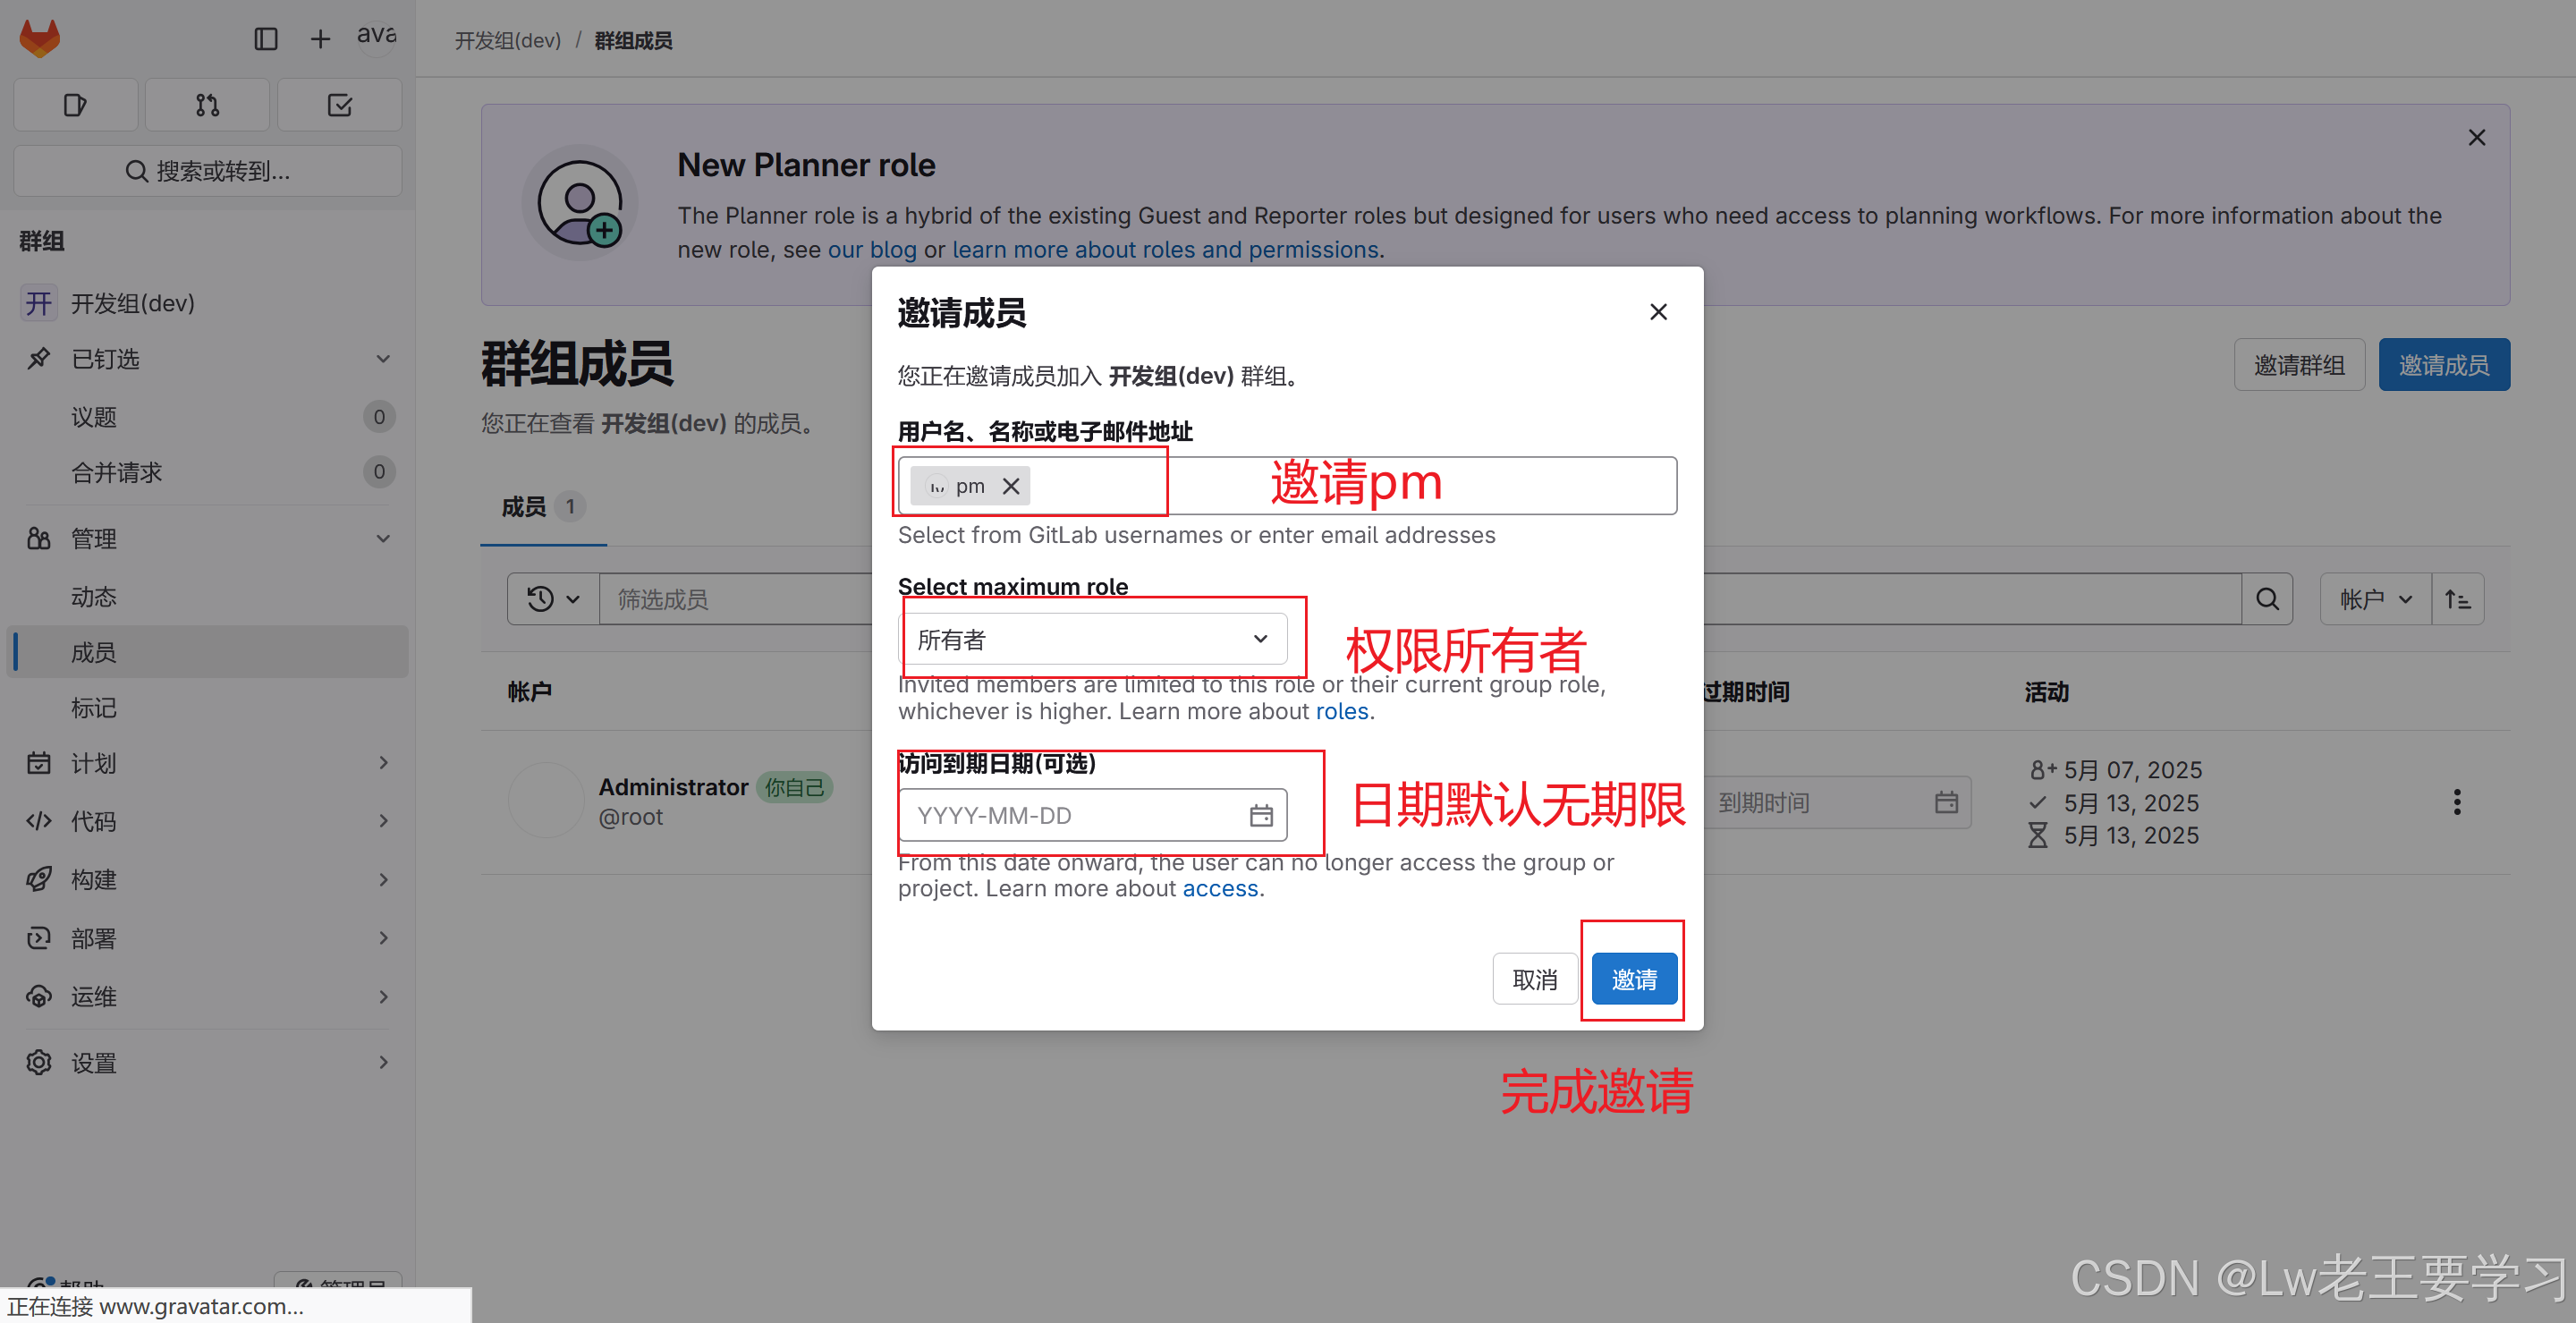Screen dimensions: 2576x1323
Task: Click the member search magnifier button
Action: click(x=2267, y=599)
